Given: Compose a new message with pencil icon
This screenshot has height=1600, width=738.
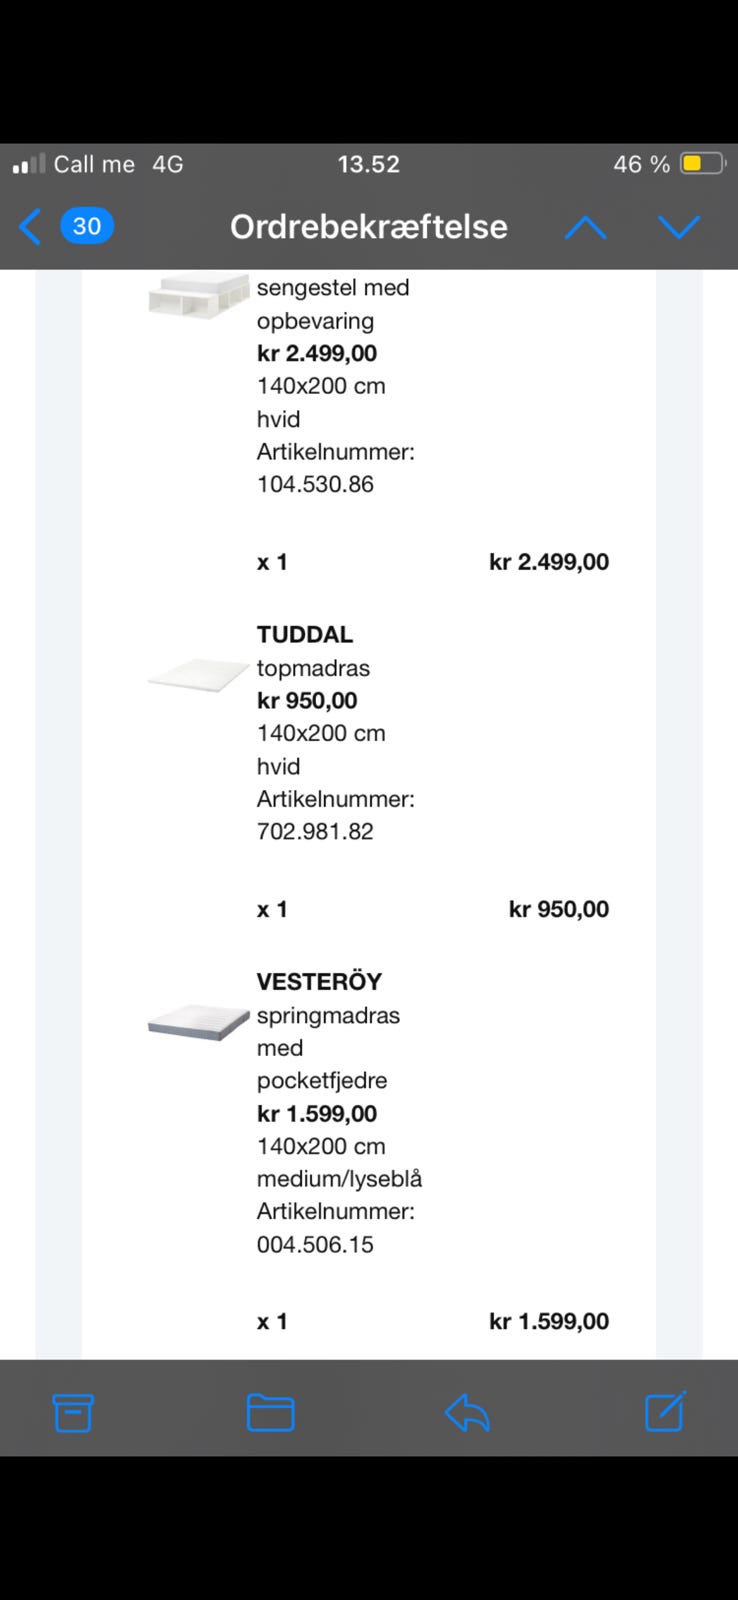Looking at the screenshot, I should click(x=665, y=1411).
